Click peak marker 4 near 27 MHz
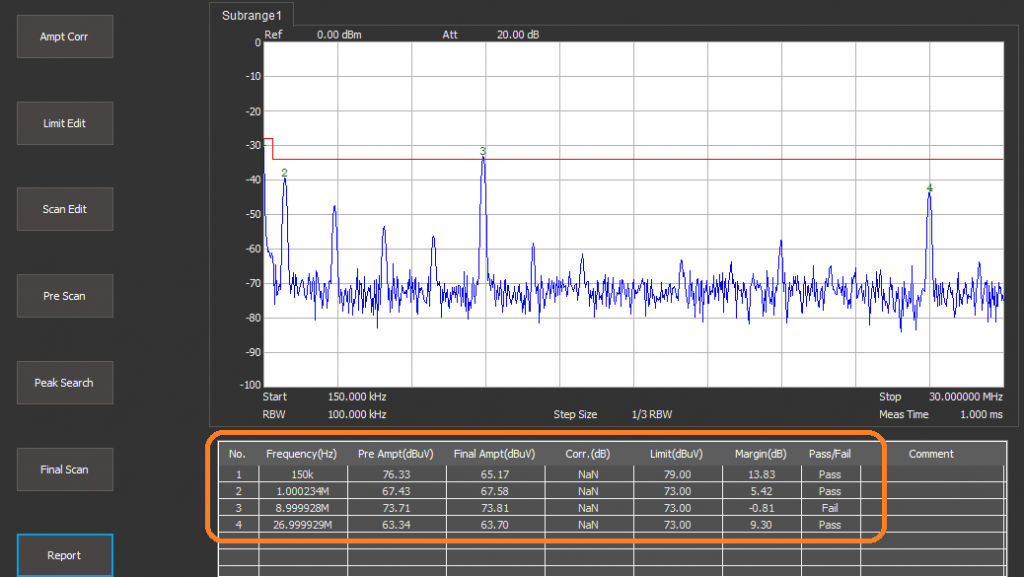This screenshot has width=1024, height=577. pos(929,188)
